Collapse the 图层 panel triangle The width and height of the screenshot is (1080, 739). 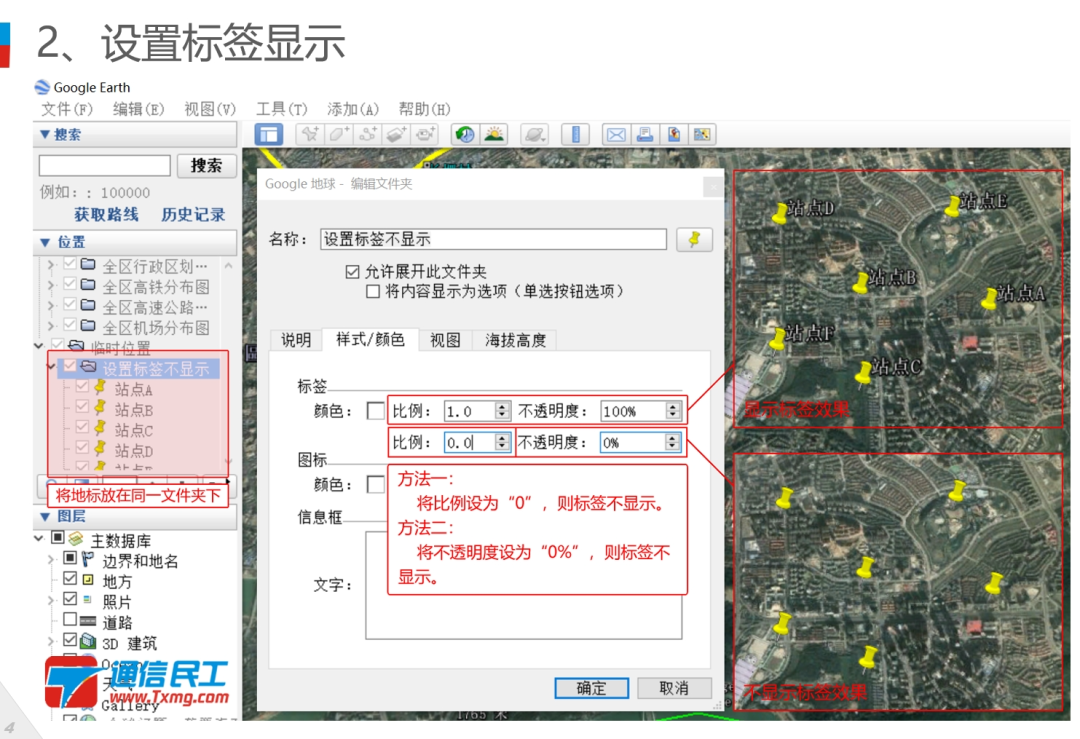pyautogui.click(x=45, y=517)
